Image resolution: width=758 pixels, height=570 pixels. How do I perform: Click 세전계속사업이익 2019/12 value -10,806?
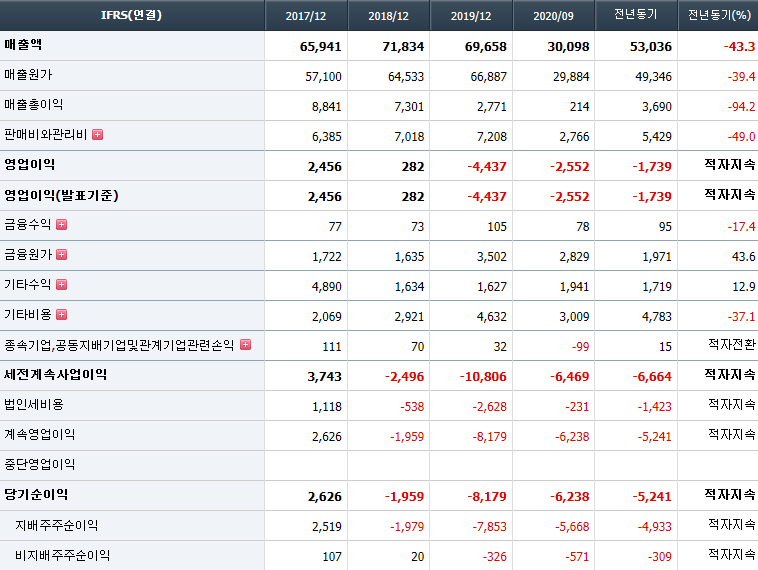[483, 377]
